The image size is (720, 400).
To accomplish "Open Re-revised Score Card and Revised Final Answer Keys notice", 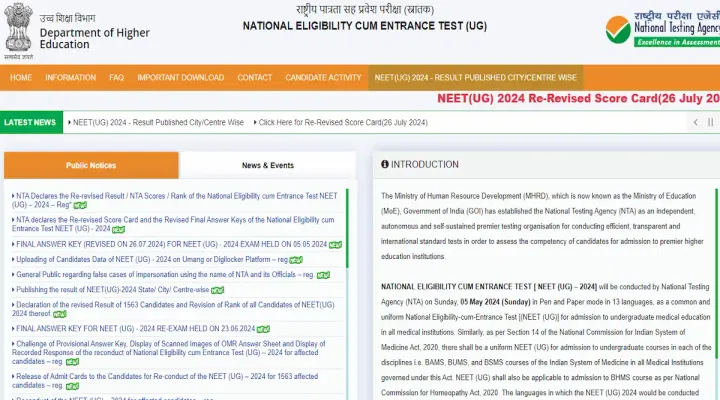I will [173, 224].
